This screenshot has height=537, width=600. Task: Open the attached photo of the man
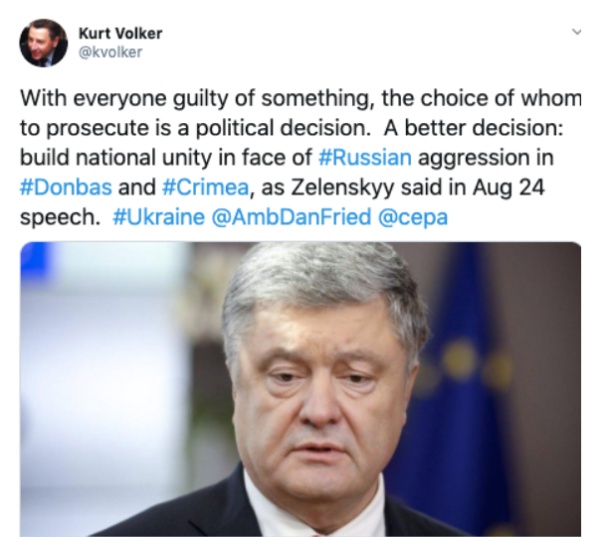pos(300,389)
